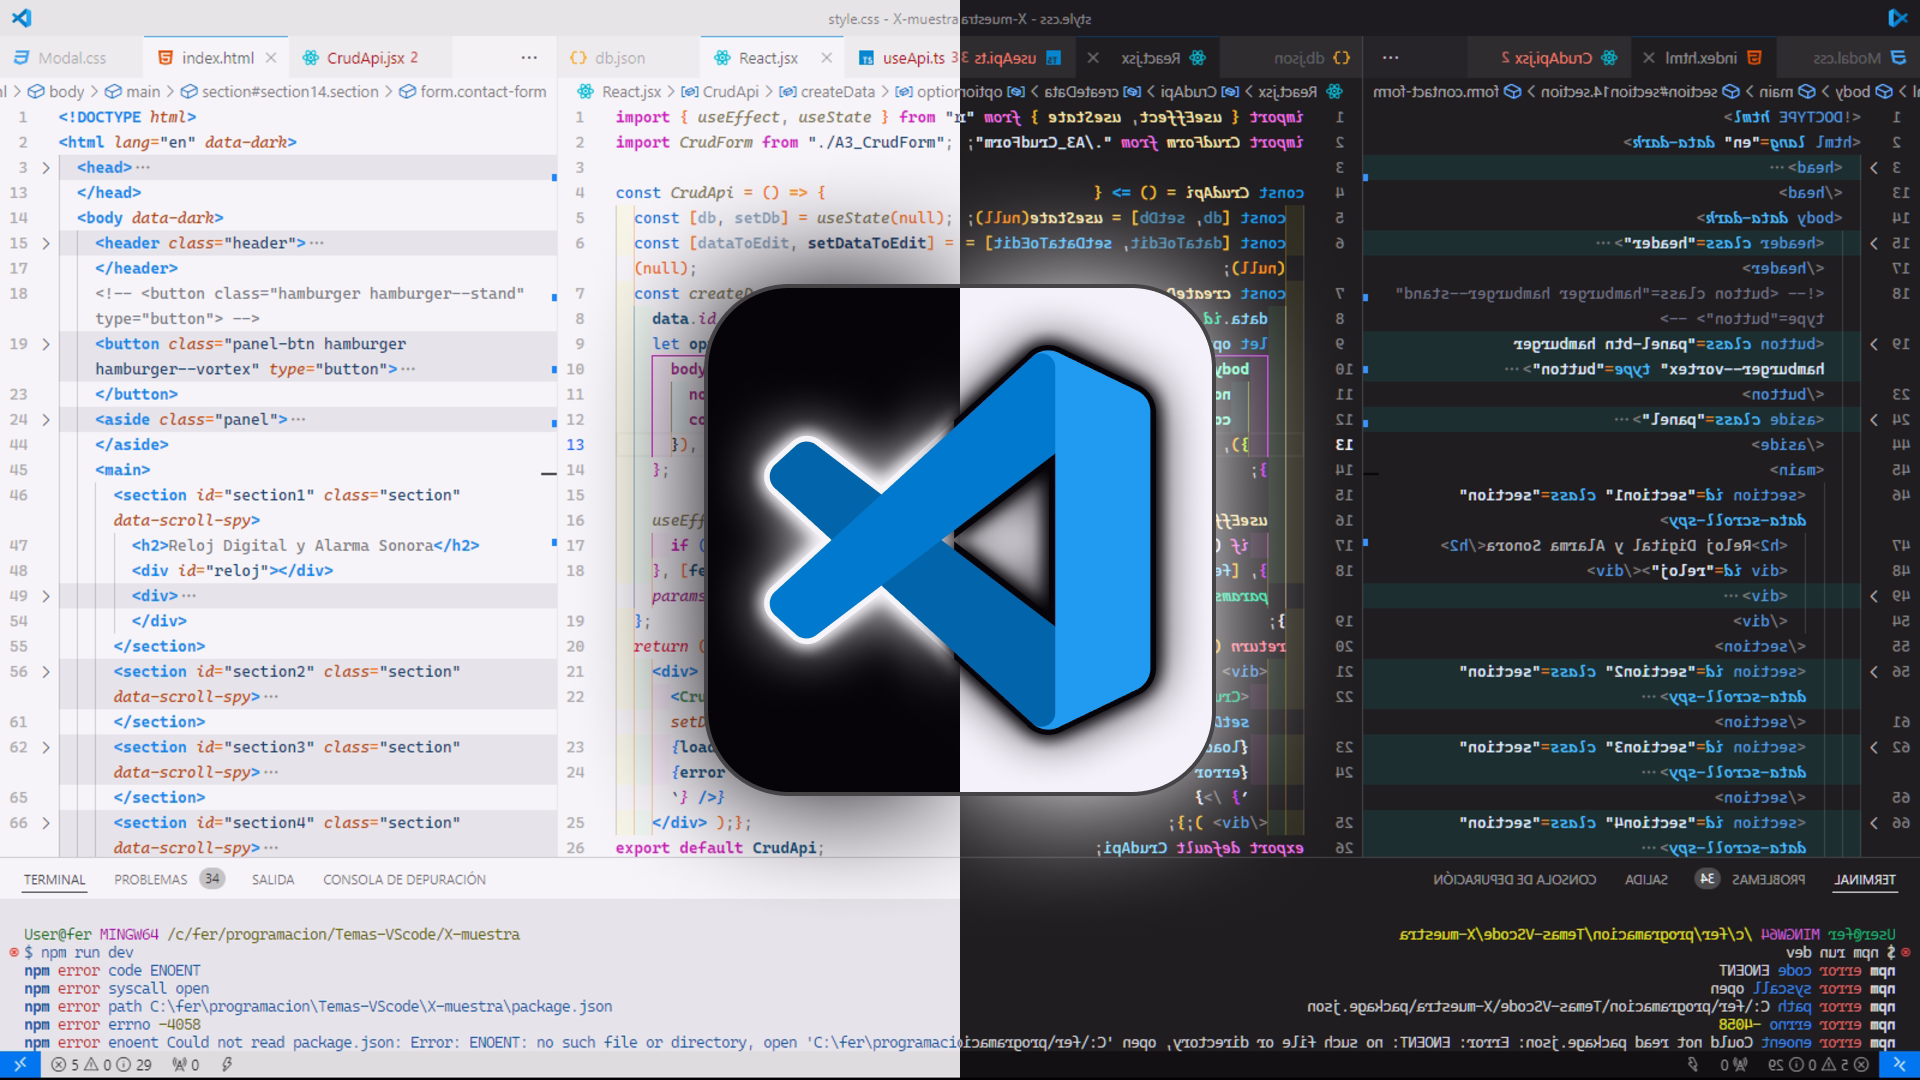
Task: Click the 'section#section14.section' breadcrumb in the light editor
Action: pos(290,92)
